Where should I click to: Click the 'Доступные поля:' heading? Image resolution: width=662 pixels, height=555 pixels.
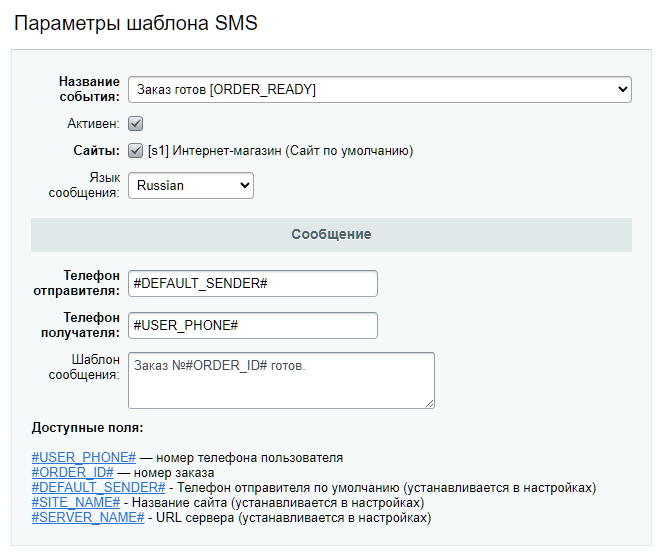tap(88, 428)
